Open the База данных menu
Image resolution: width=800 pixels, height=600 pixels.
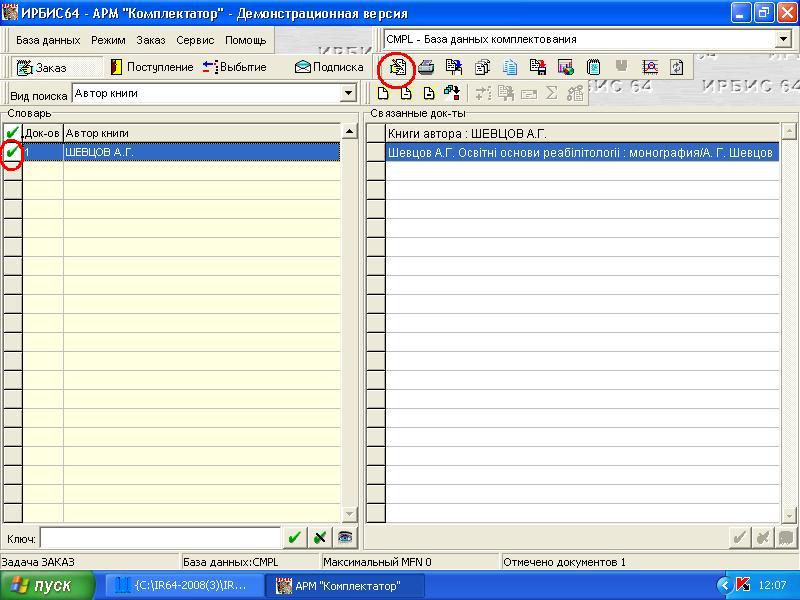(48, 40)
